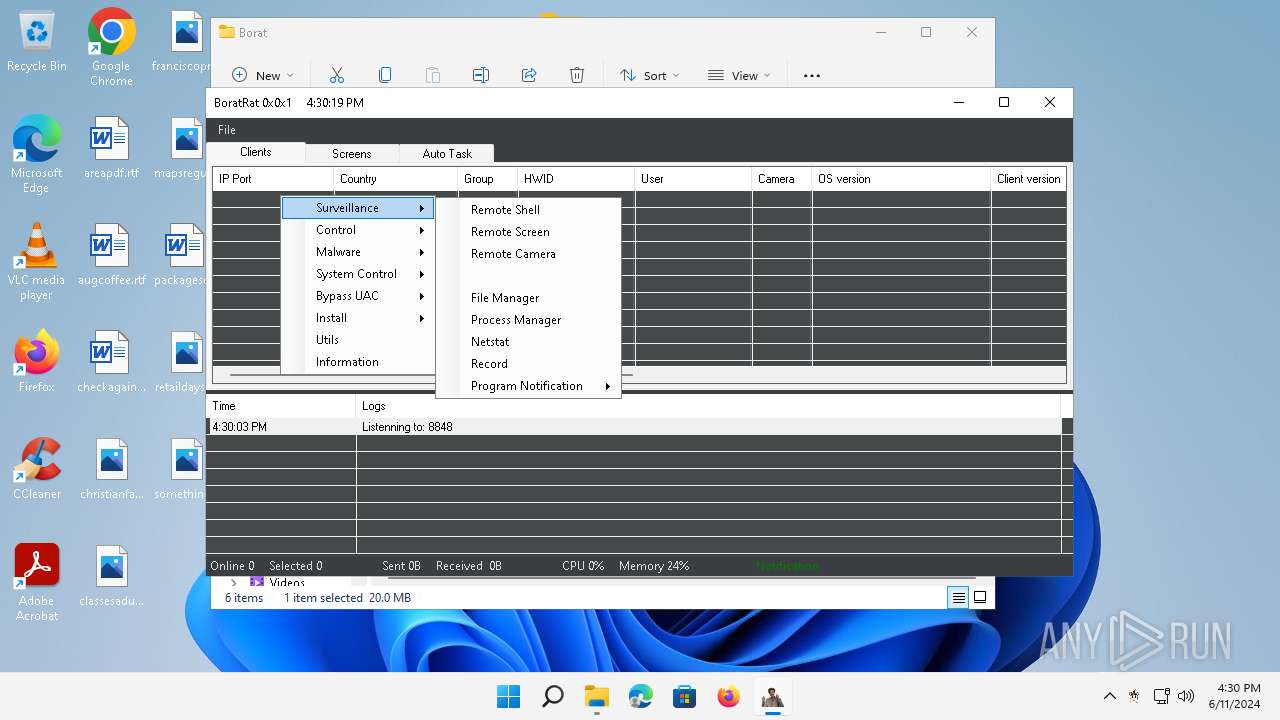Switch Explorer to details view icon
1280x720 pixels.
(x=958, y=597)
